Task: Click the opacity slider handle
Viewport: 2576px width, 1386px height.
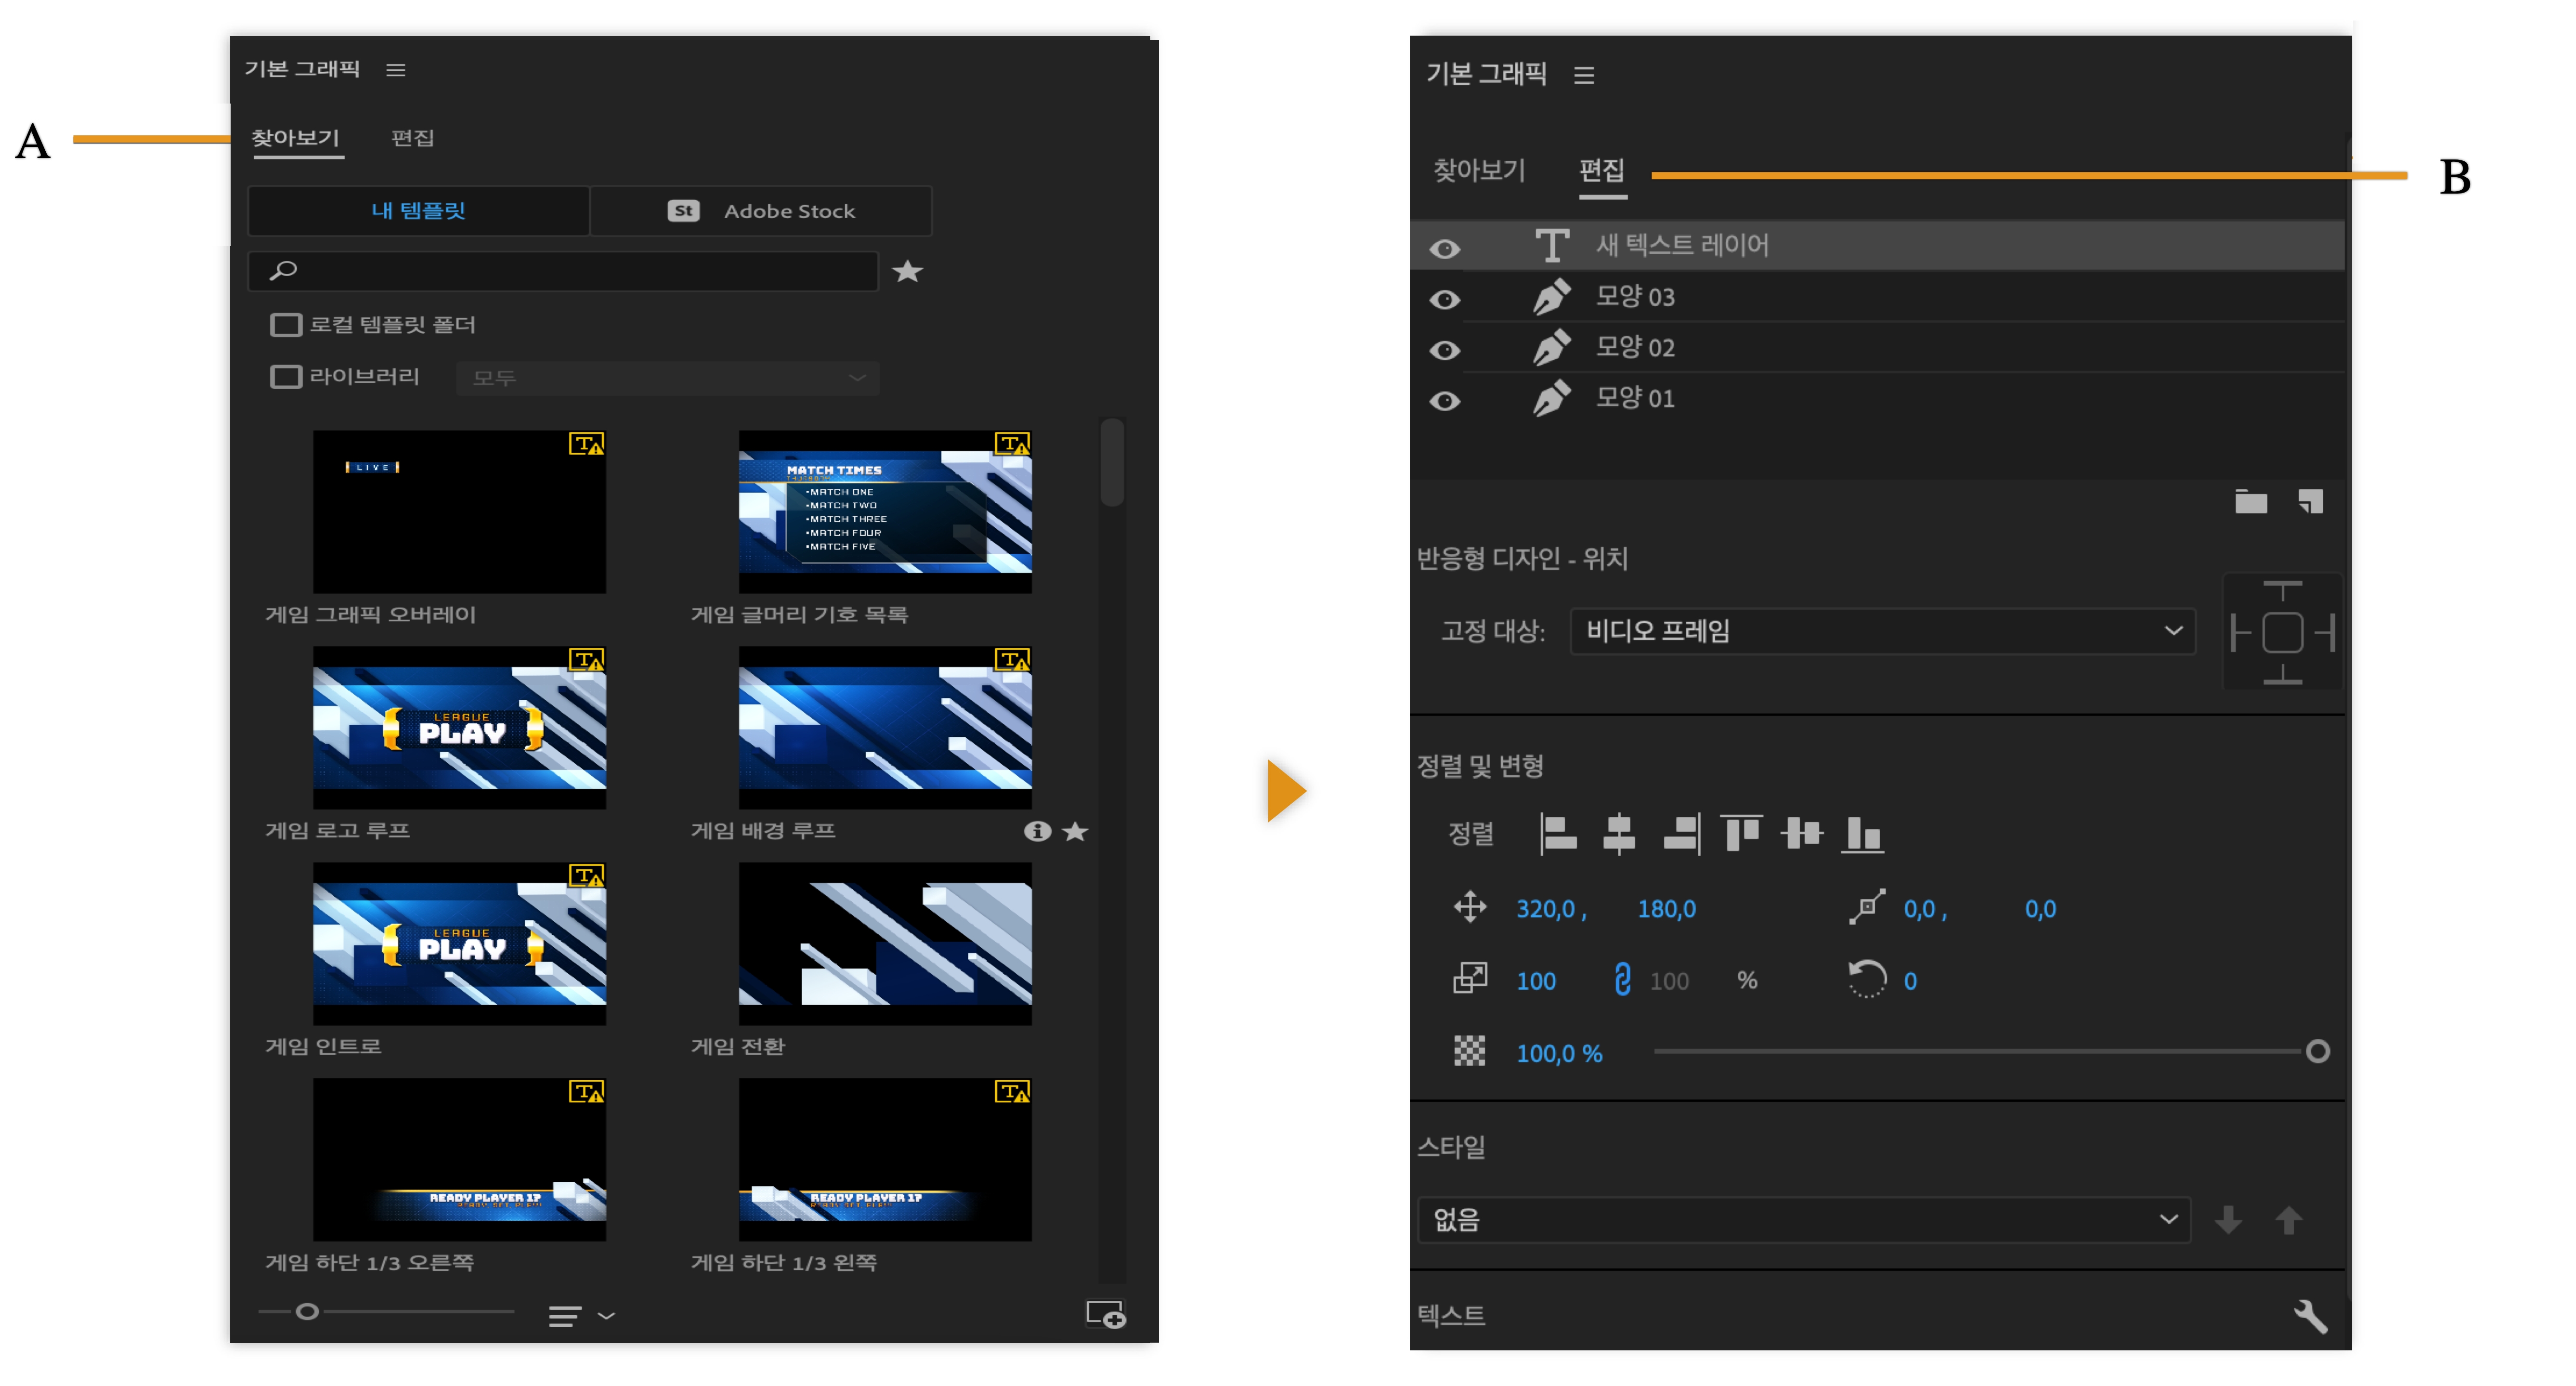Action: 2317,1051
